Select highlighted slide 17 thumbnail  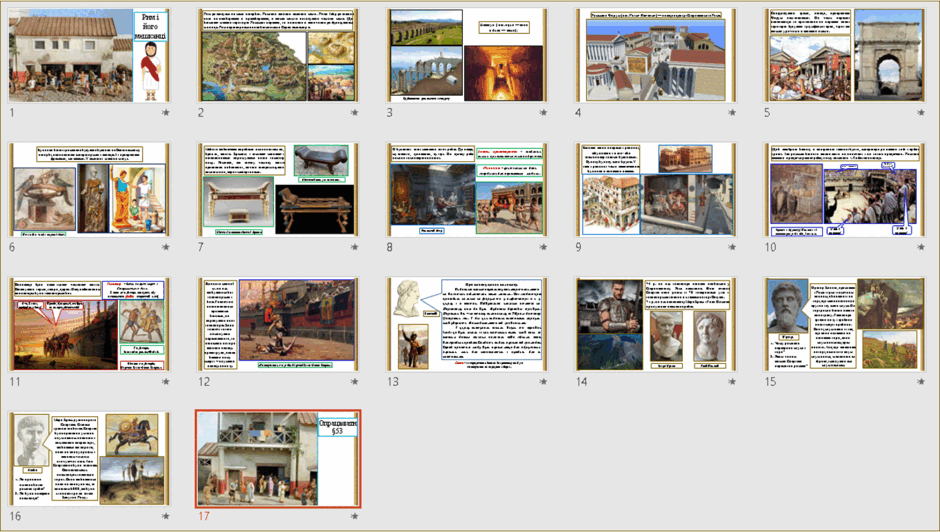[278, 459]
